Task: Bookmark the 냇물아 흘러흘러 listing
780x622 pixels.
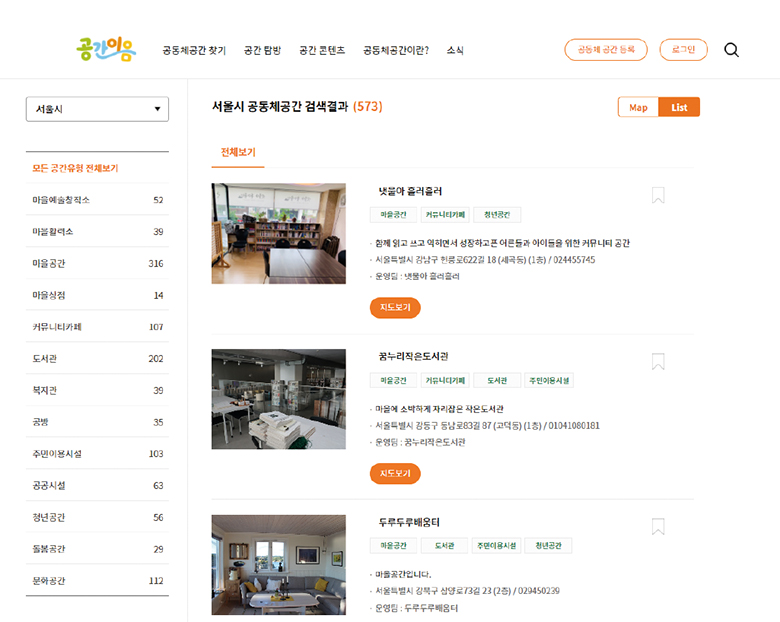Action: [x=658, y=196]
